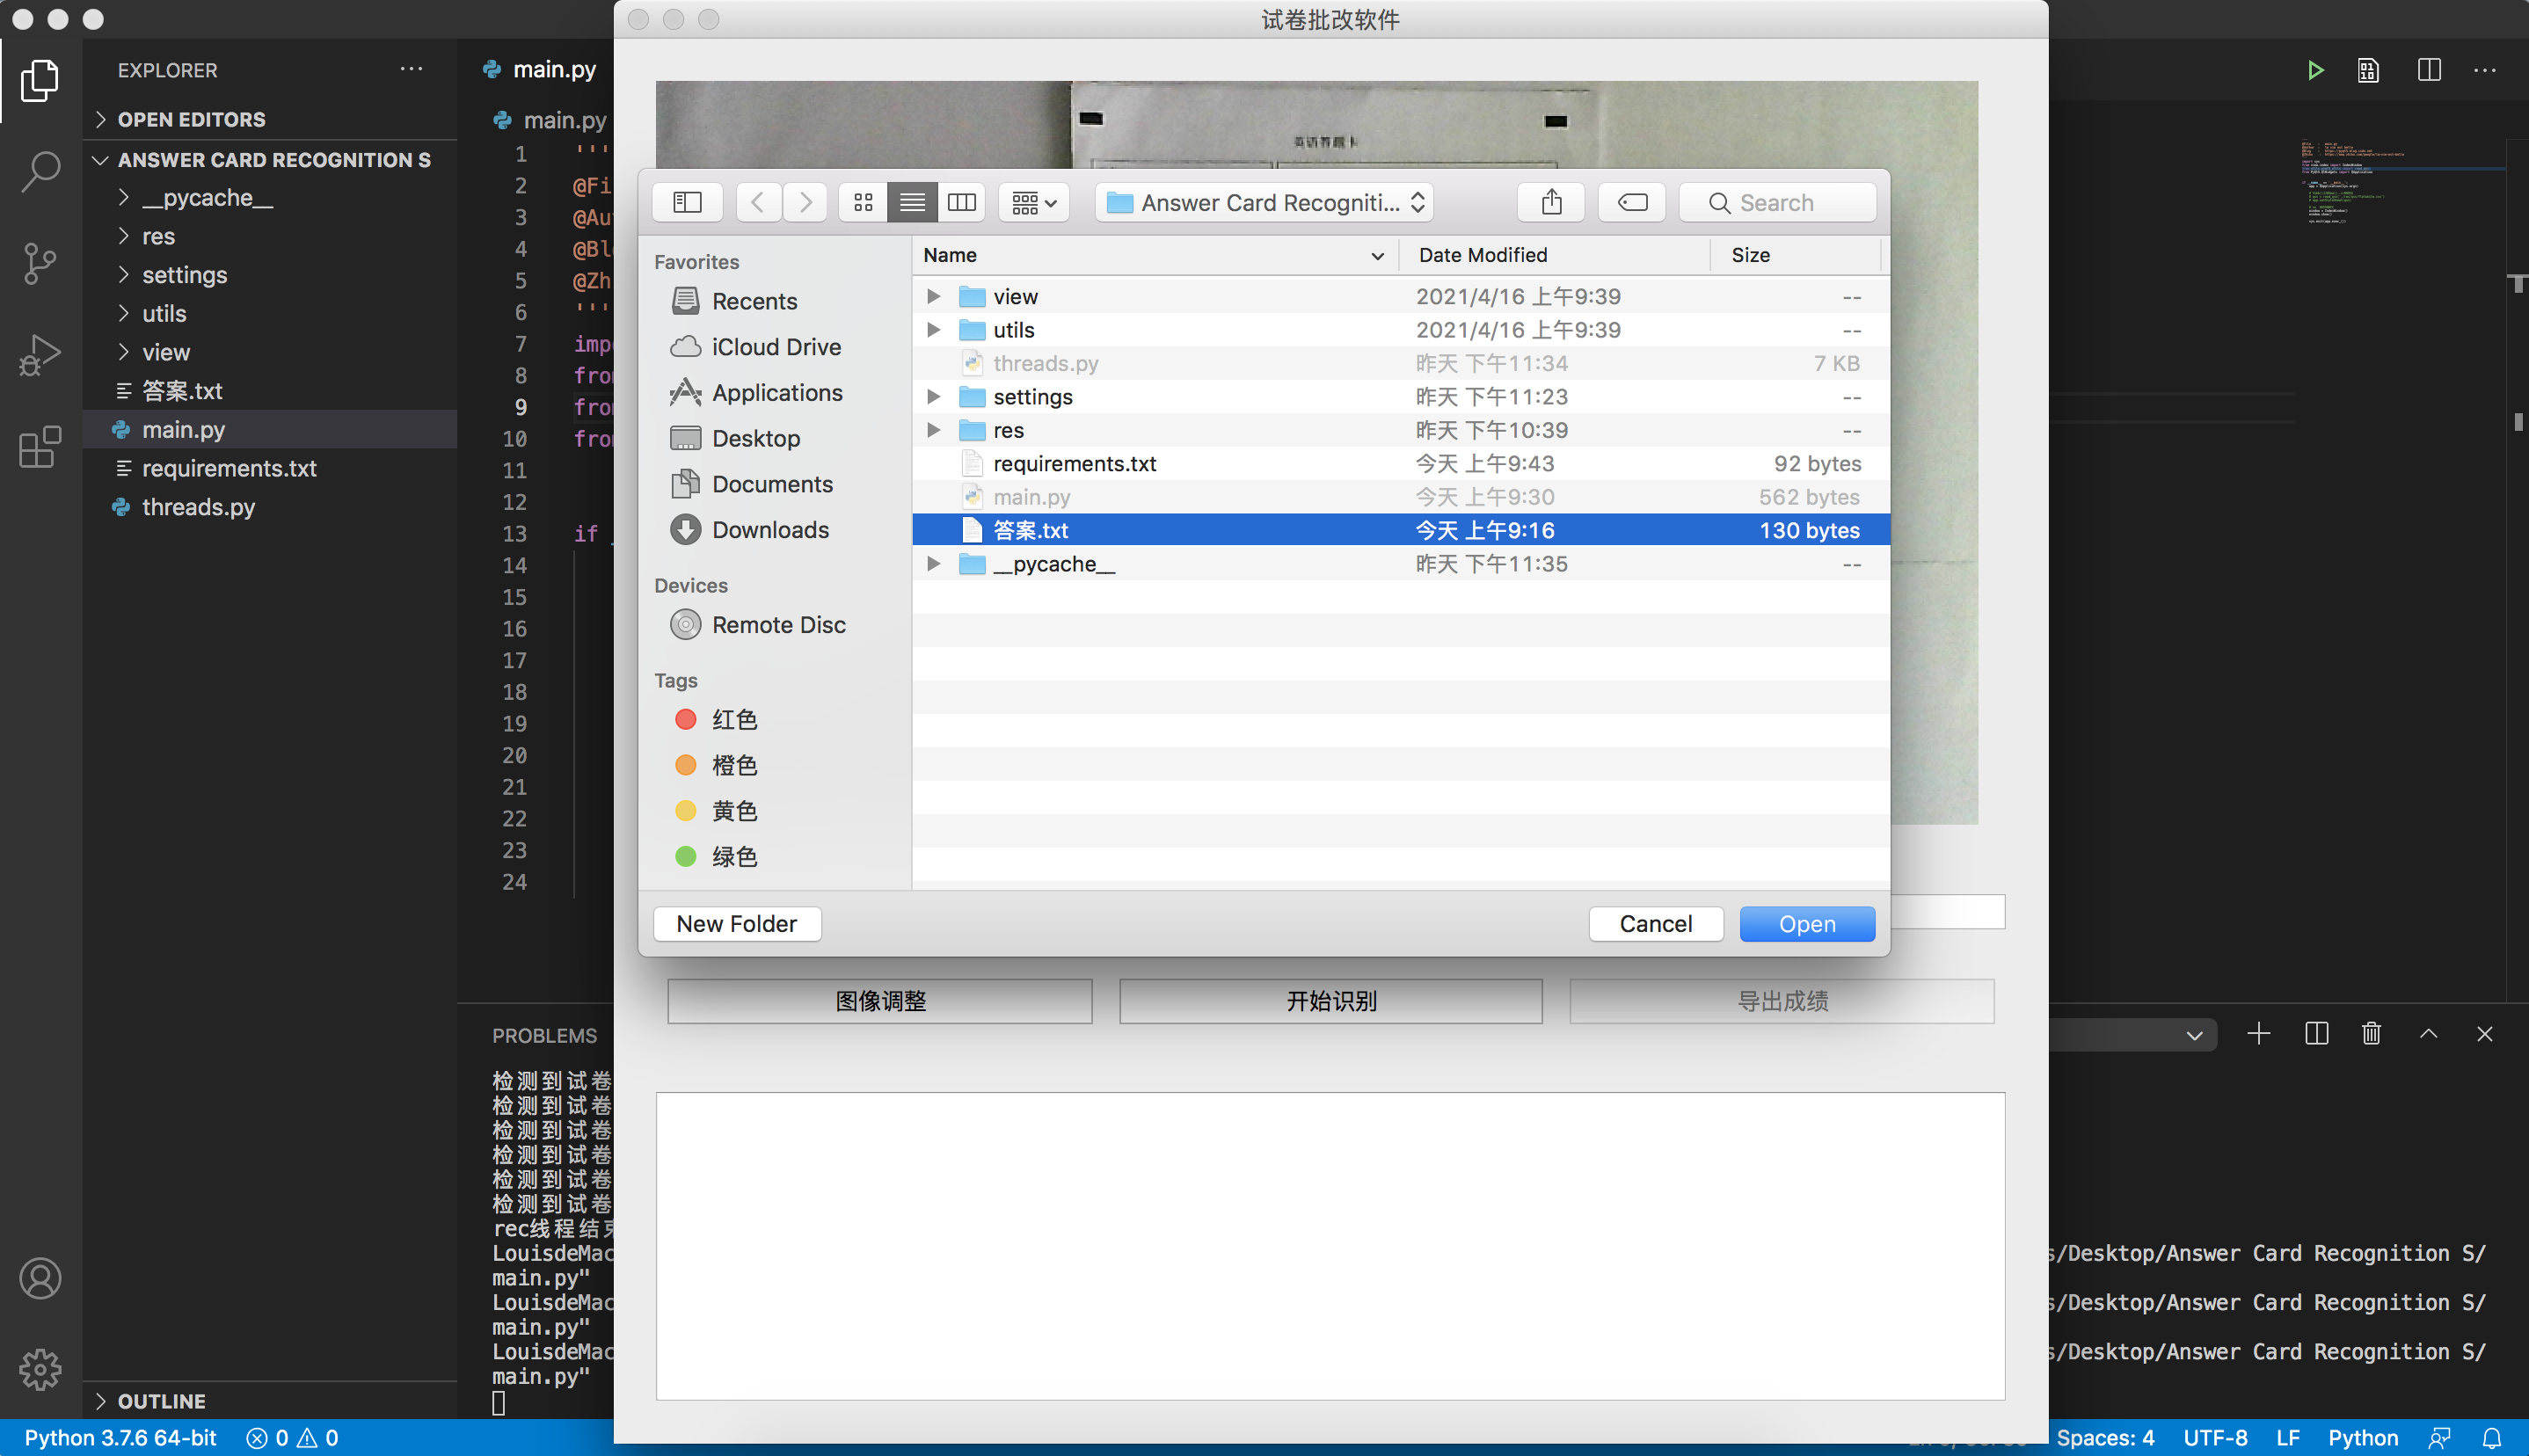This screenshot has width=2529, height=1456.
Task: Open VS Code settings via the gear icon
Action: click(x=40, y=1370)
